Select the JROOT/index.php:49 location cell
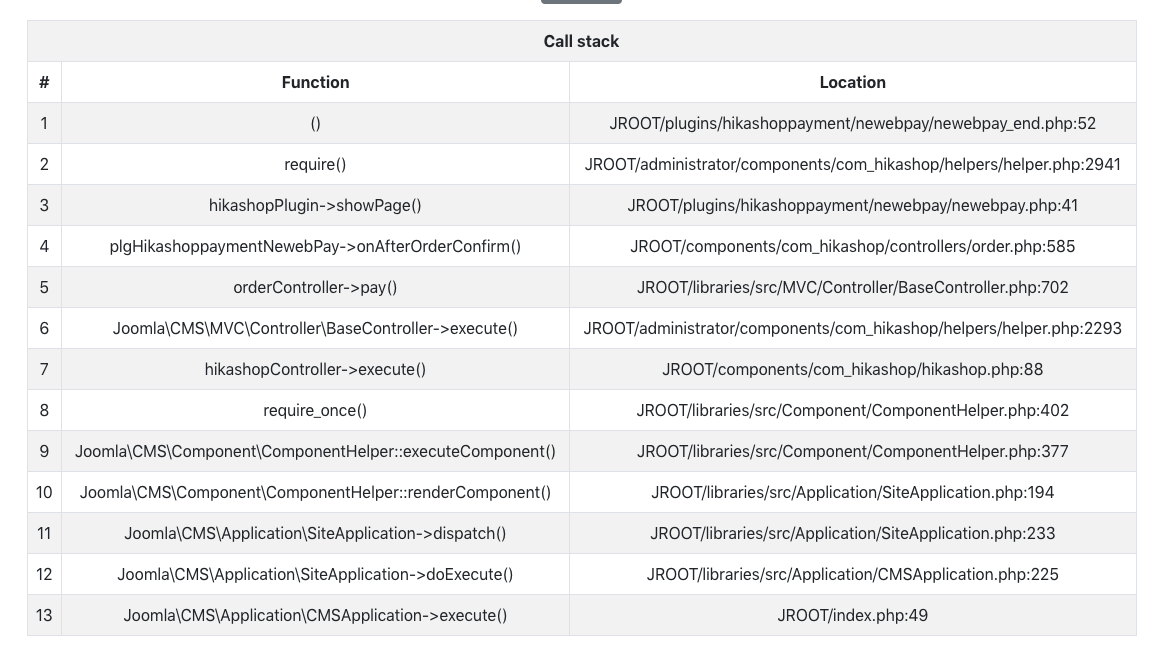1161x646 pixels. click(x=852, y=616)
